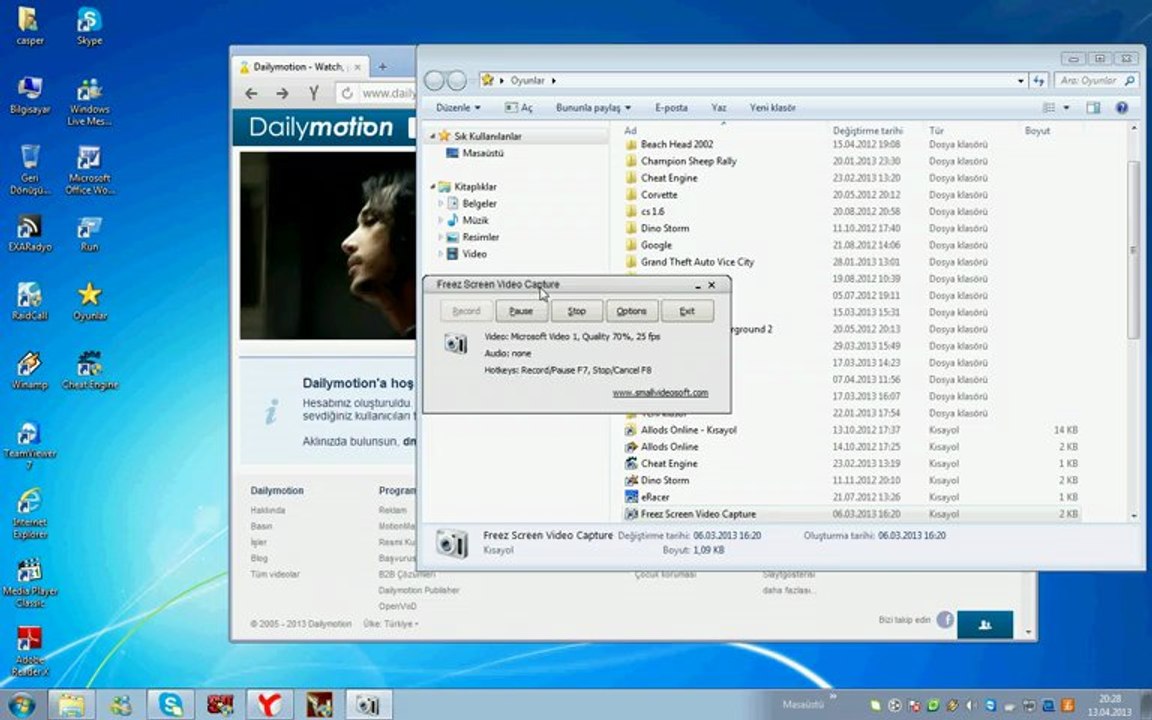Switch to Freez Screen Capture taskbar button
Screen dimensions: 1152x720
(369, 705)
